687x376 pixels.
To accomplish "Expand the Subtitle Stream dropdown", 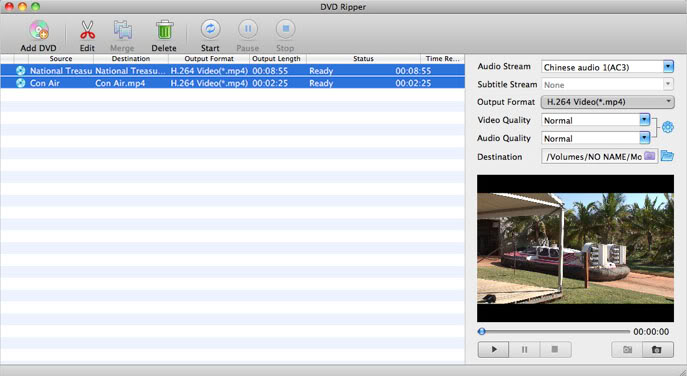I will point(668,84).
